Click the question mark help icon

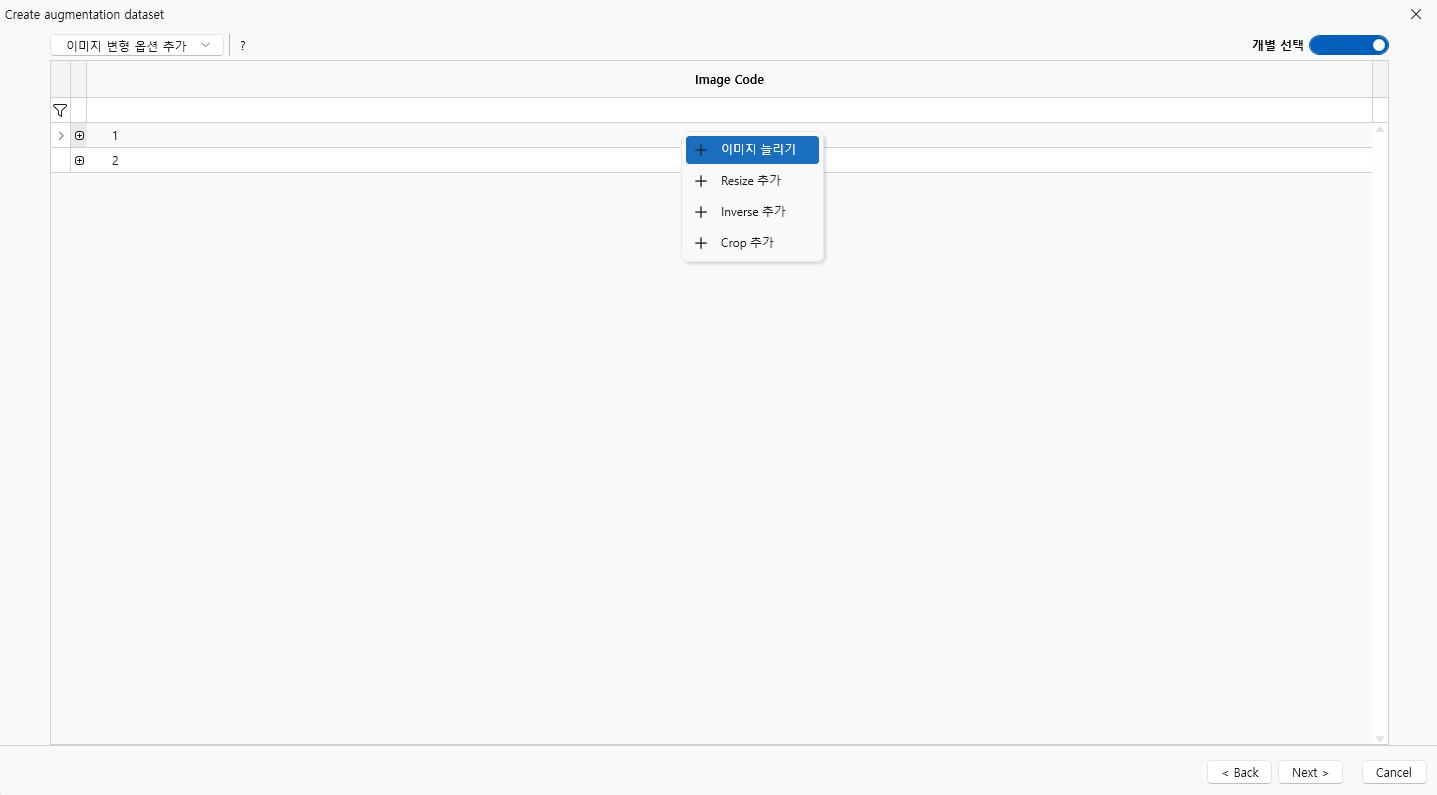click(243, 46)
